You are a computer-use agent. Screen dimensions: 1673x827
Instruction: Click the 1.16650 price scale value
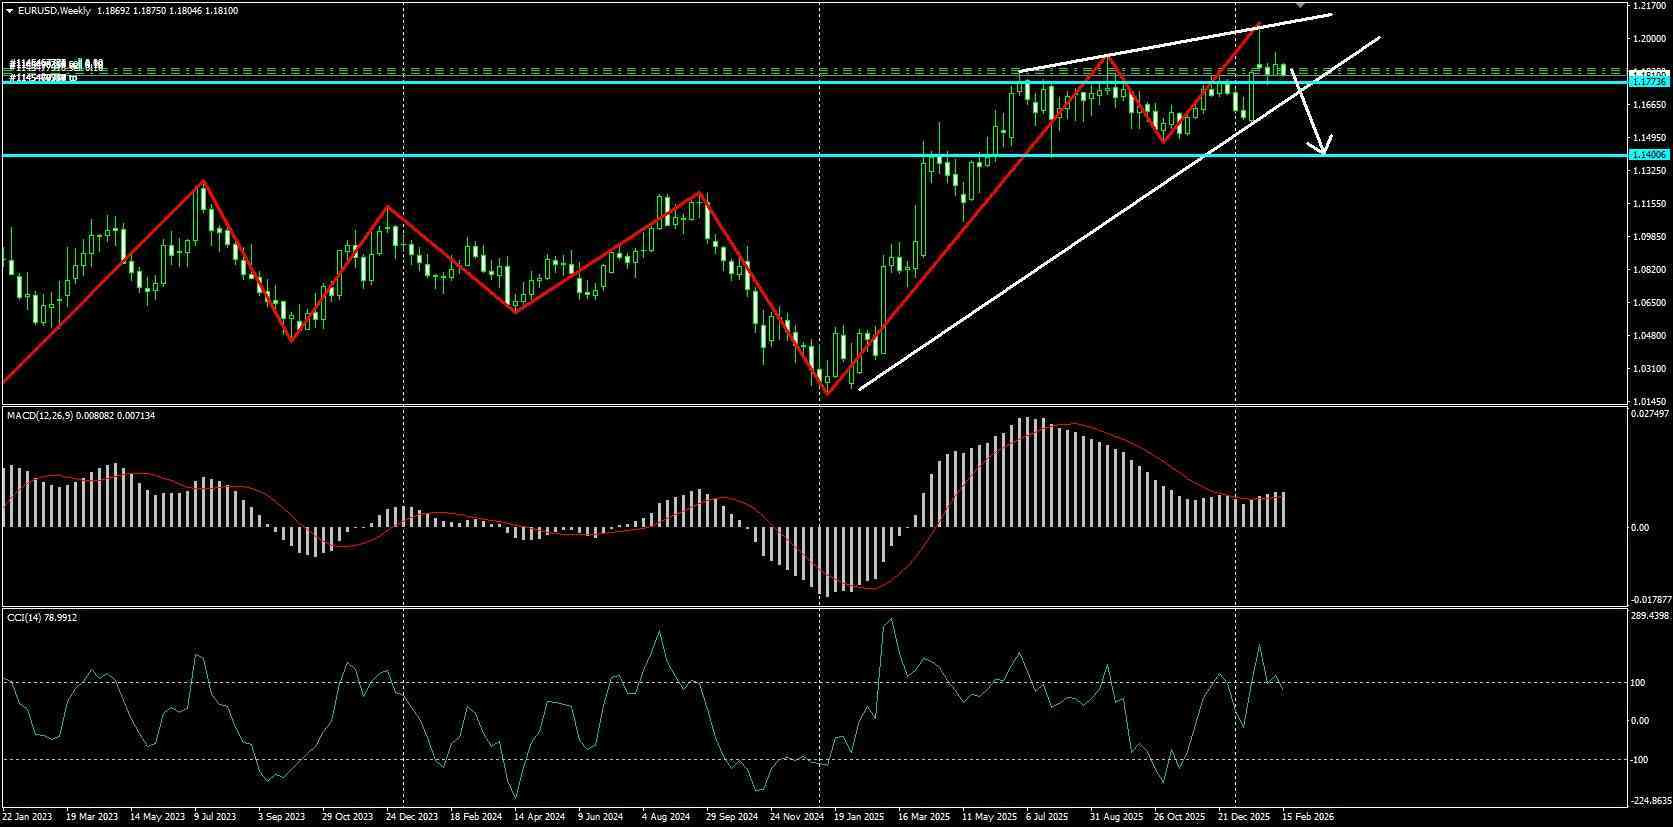click(x=1647, y=105)
